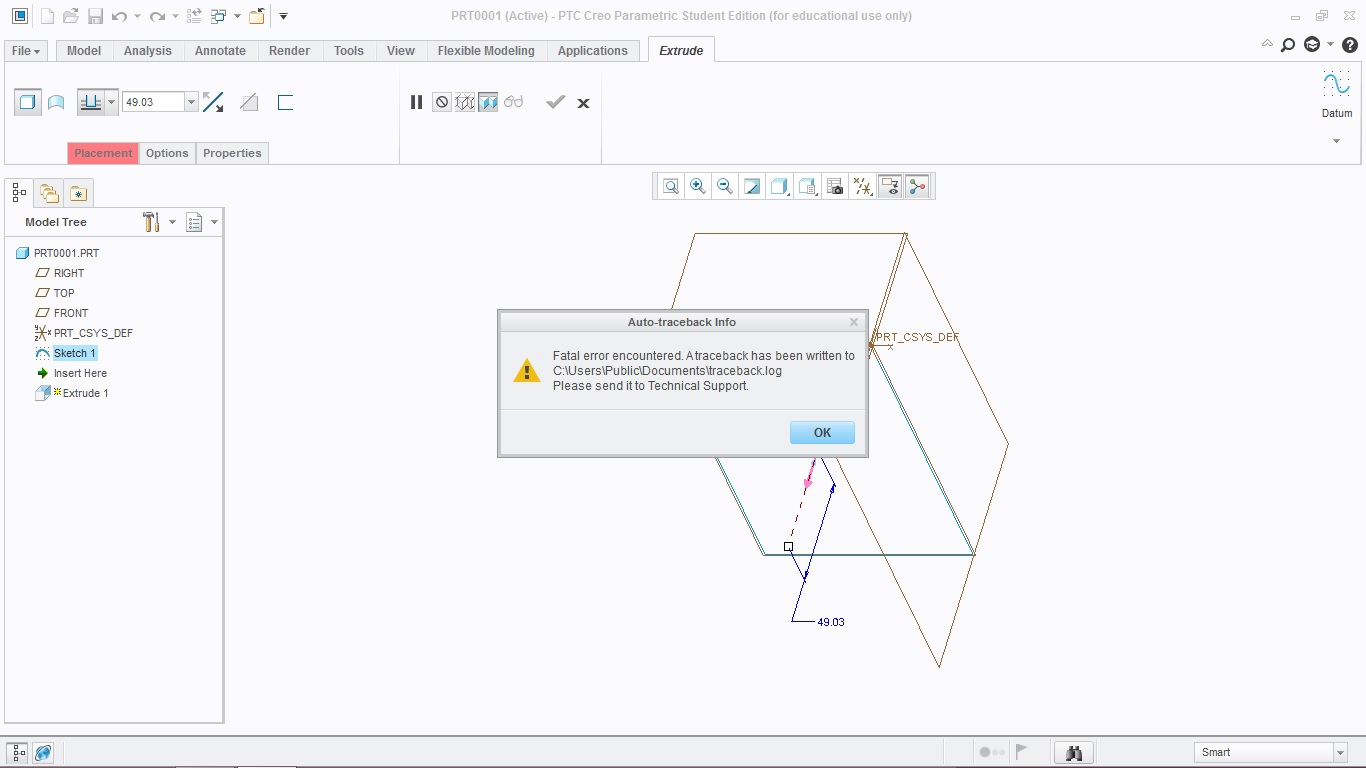
Task: Cancel the extrude with the X icon
Action: [584, 103]
